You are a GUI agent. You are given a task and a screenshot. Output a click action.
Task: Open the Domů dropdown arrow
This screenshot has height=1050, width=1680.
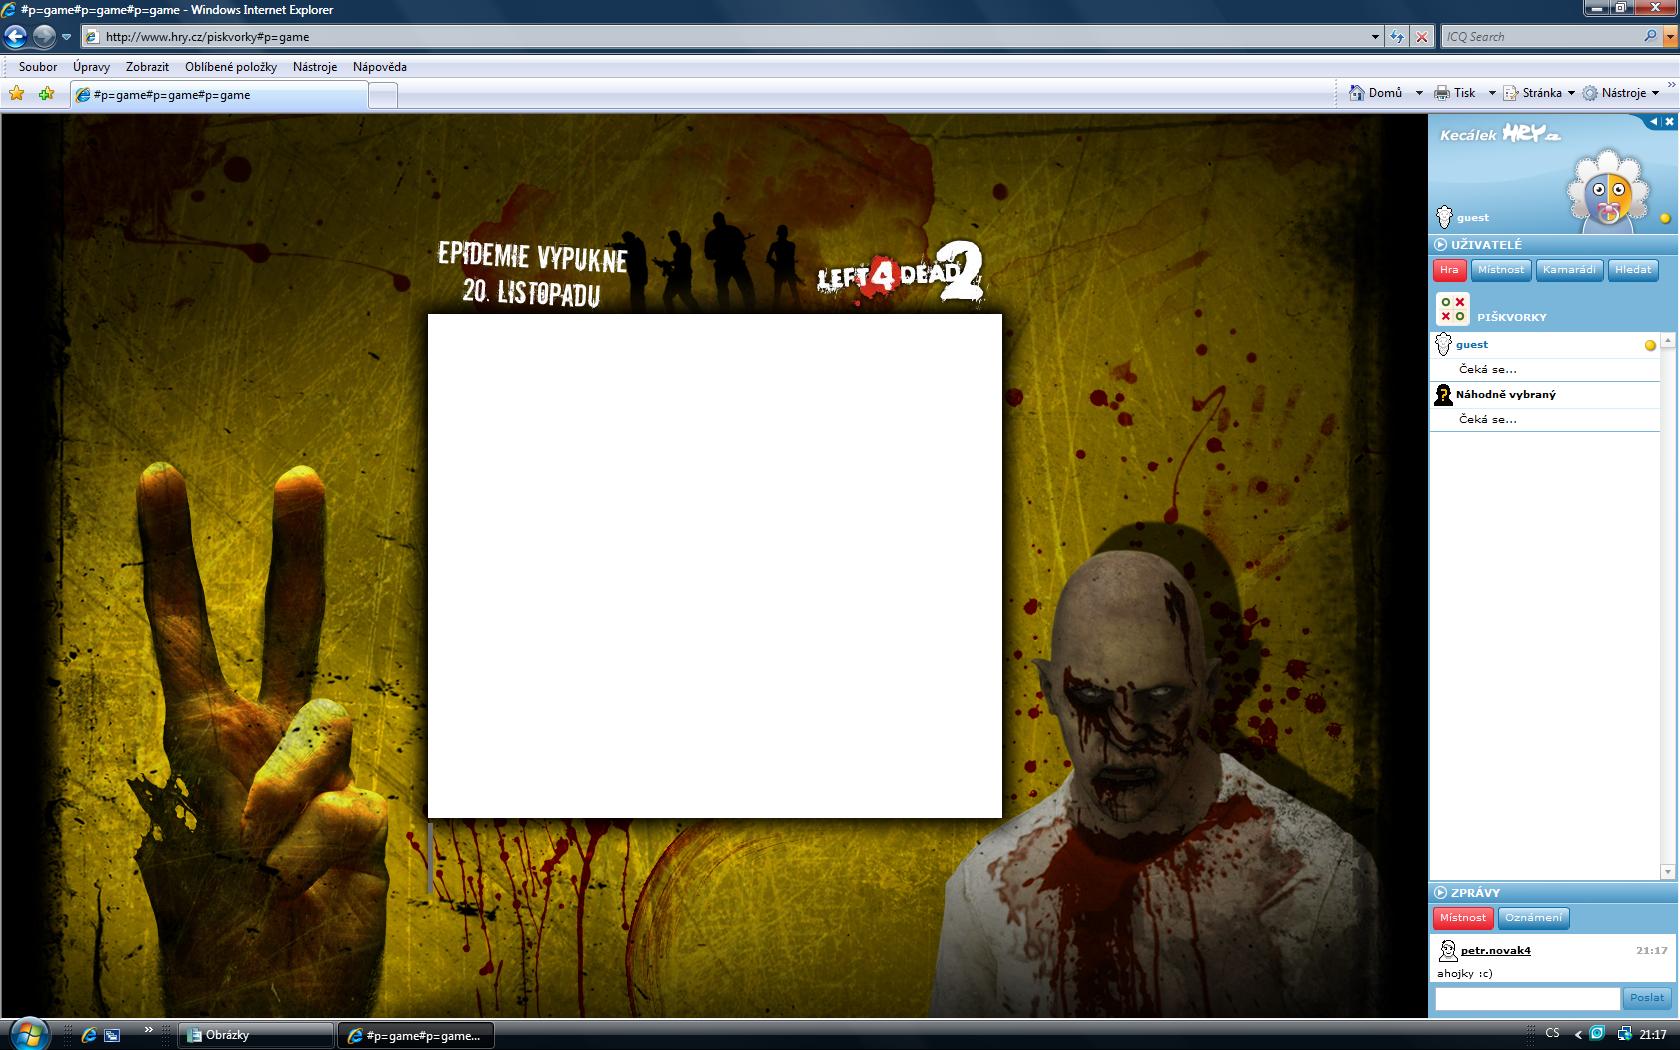click(1418, 93)
